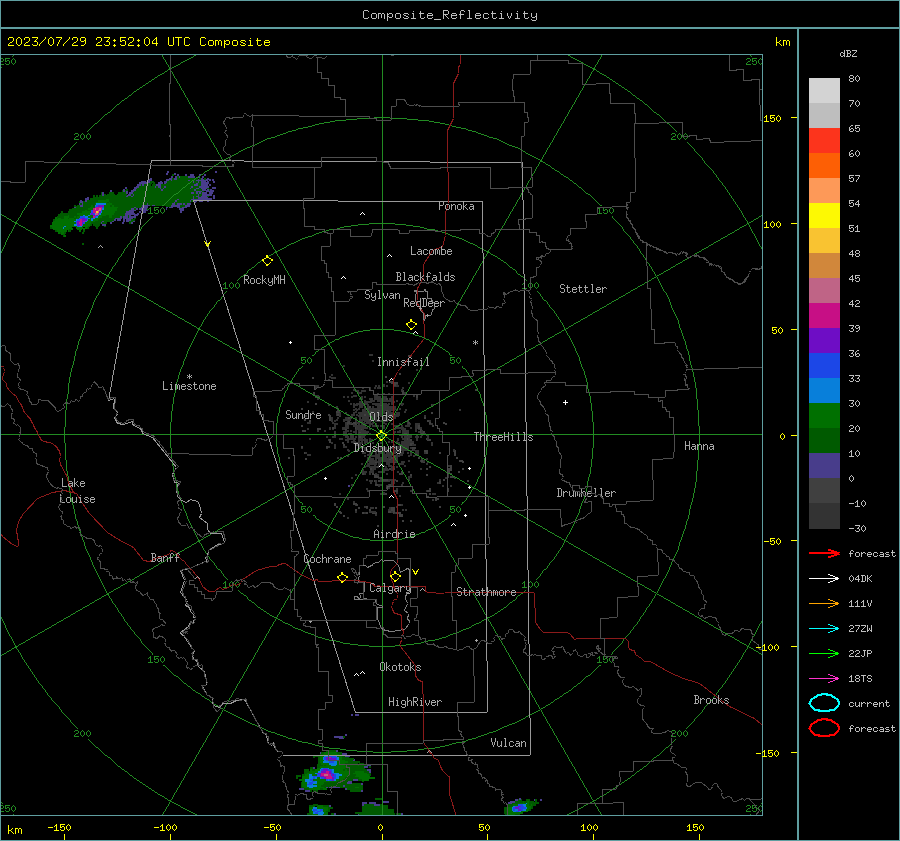This screenshot has height=841, width=900.
Task: Click the Banff label
Action: tap(165, 557)
